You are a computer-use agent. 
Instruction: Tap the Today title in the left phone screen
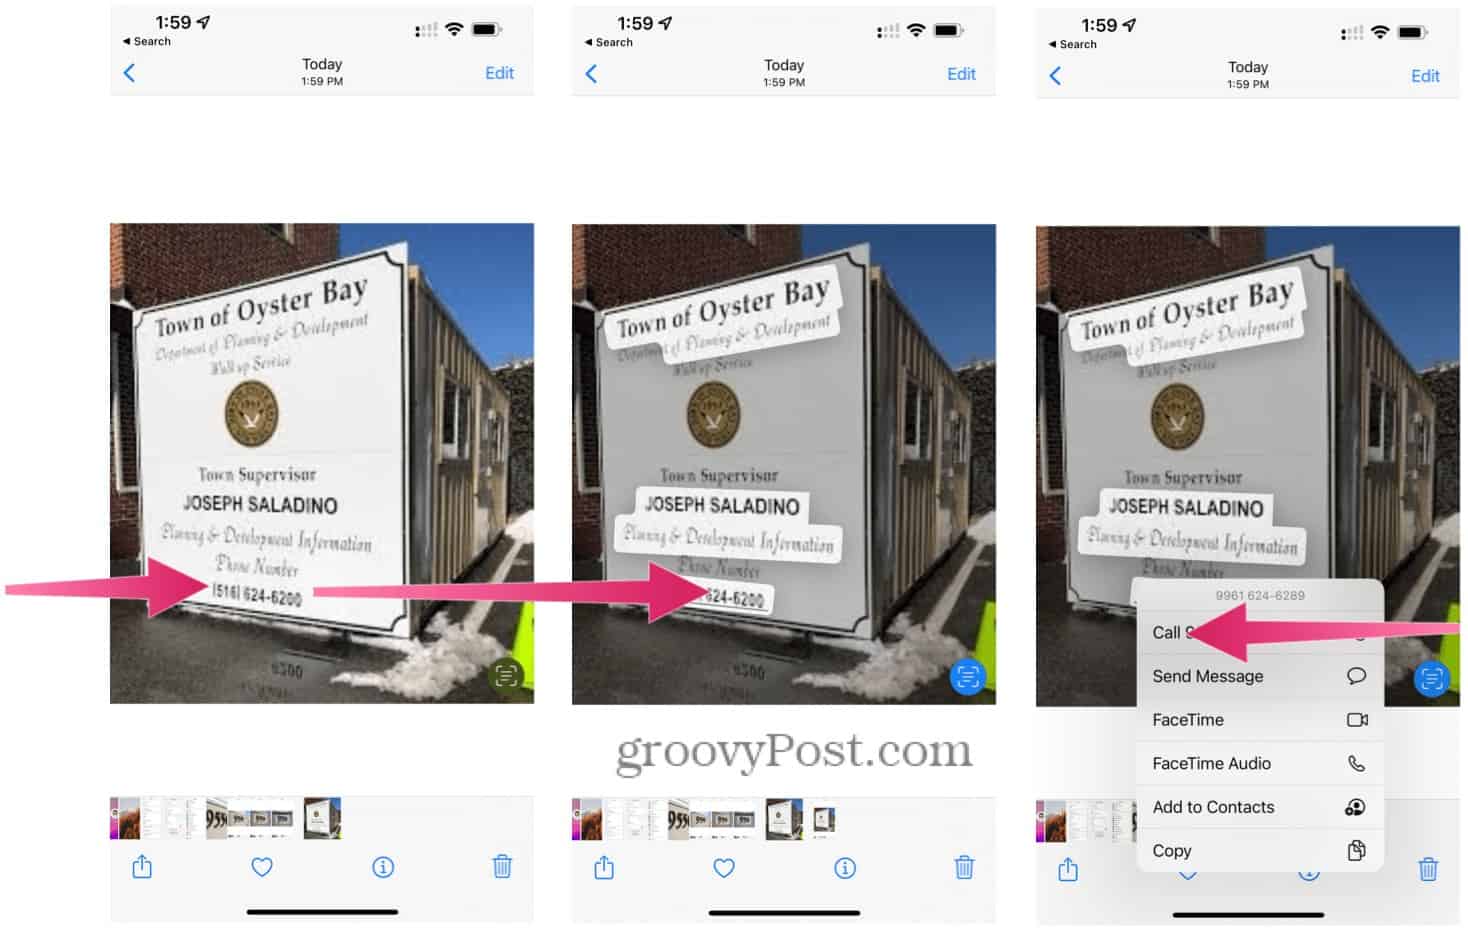coord(322,64)
